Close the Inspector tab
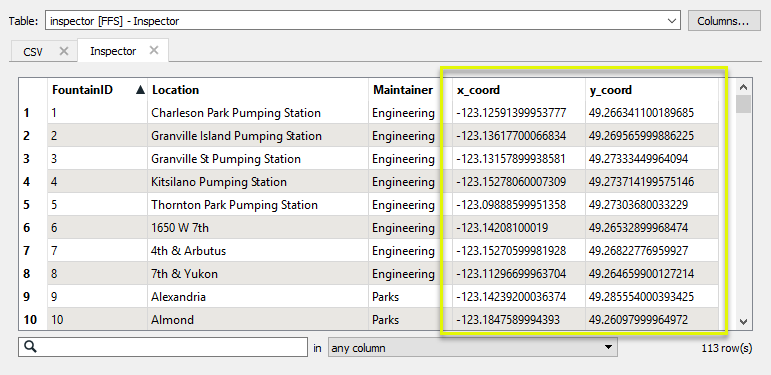This screenshot has height=375, width=771. pos(154,50)
